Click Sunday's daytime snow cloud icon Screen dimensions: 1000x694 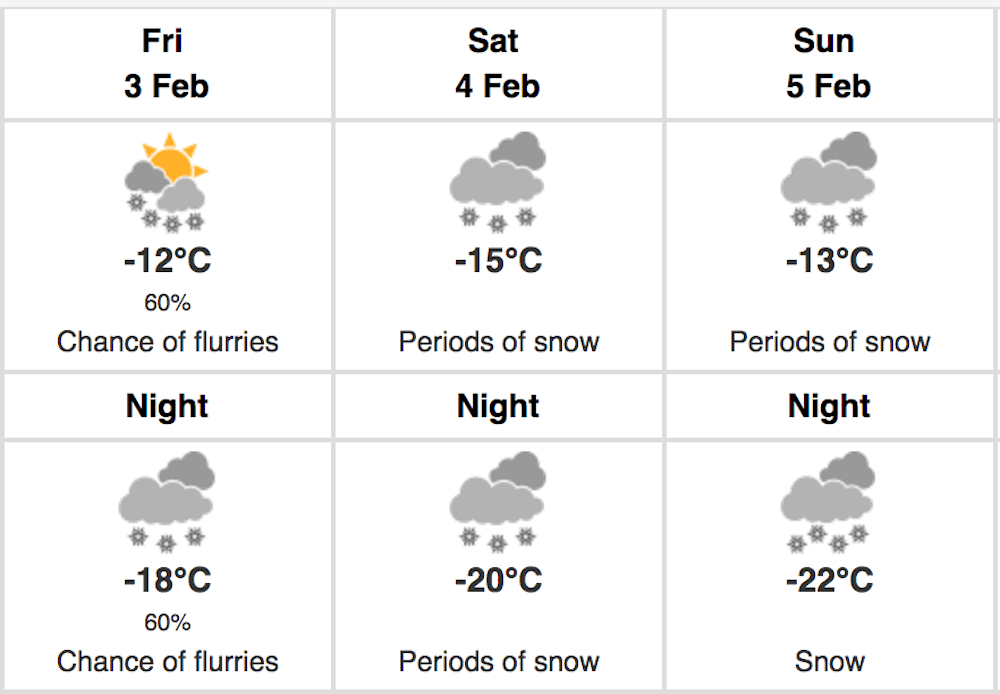click(x=828, y=182)
